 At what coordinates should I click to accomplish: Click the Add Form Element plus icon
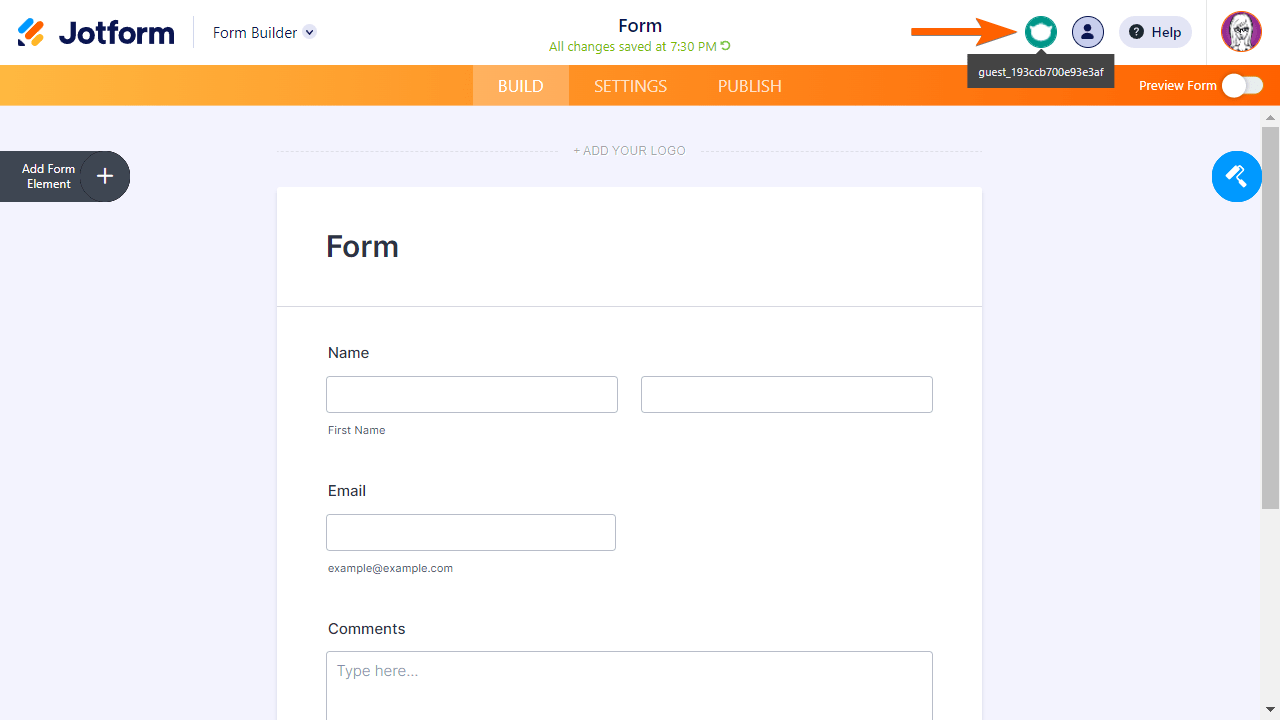[x=105, y=177]
